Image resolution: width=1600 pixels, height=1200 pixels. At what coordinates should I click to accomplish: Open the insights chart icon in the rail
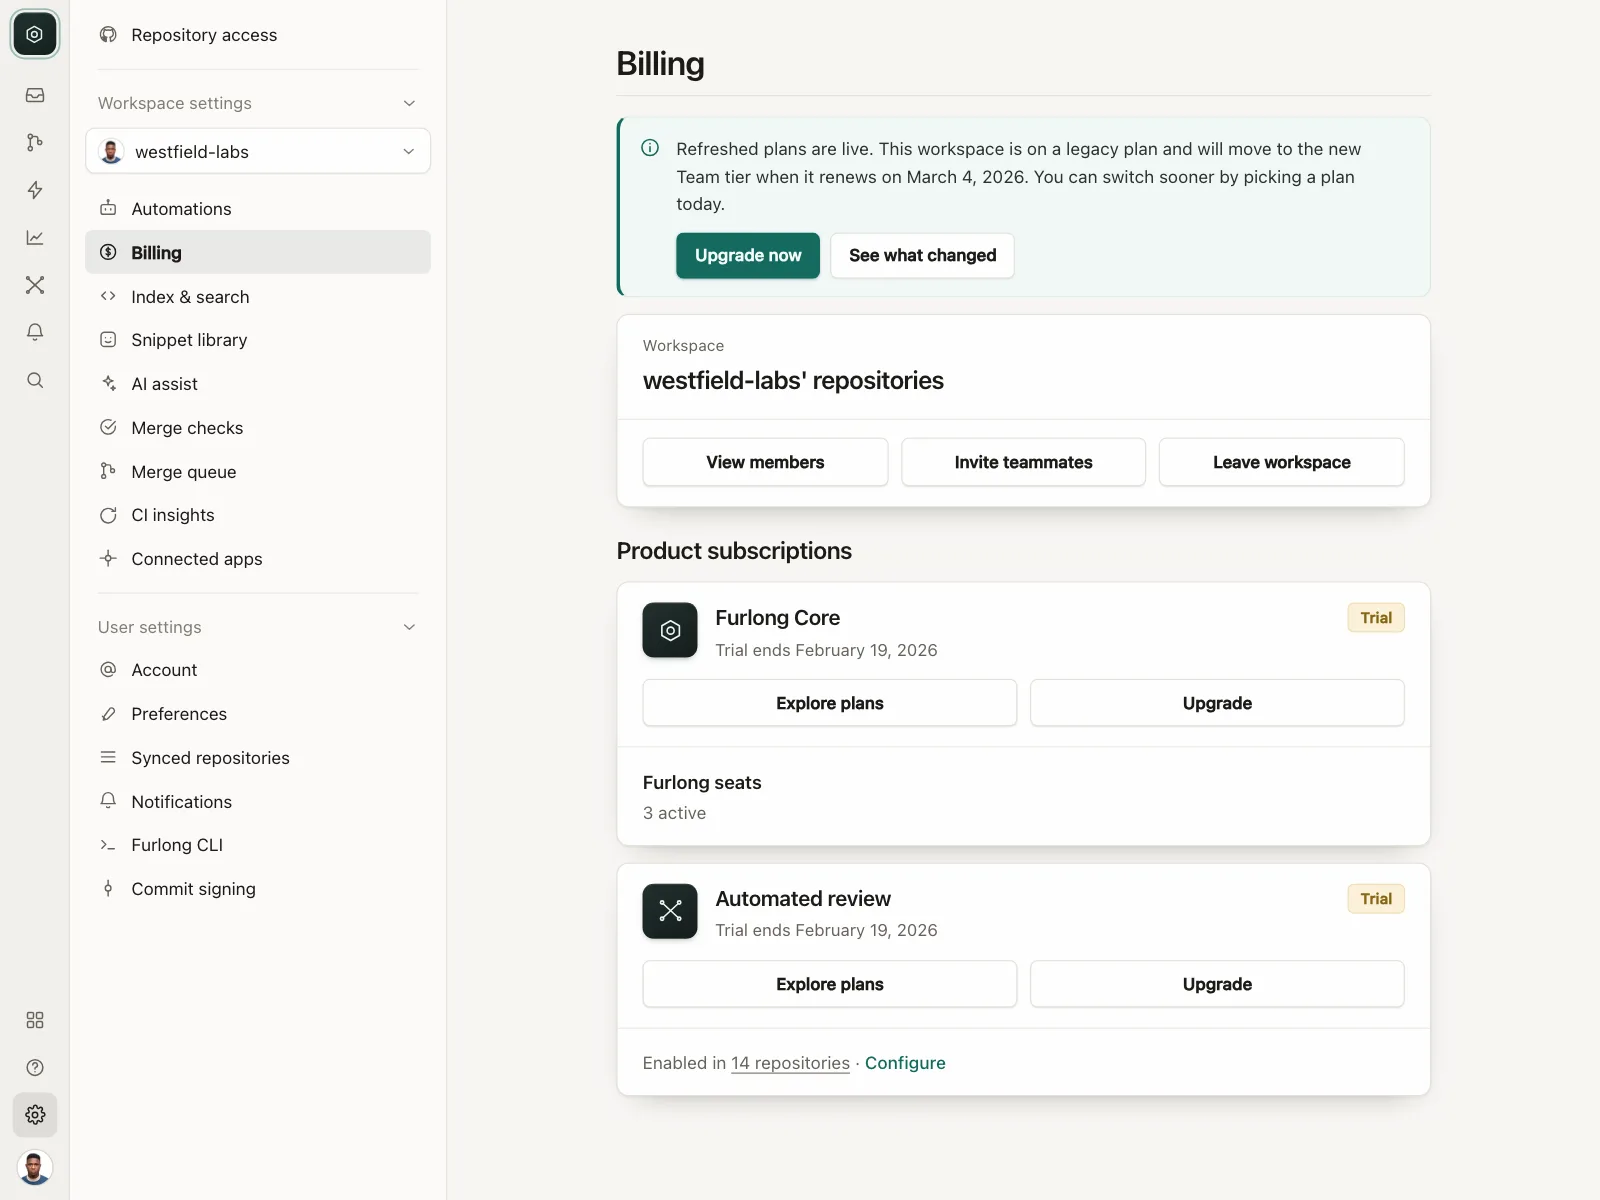tap(35, 237)
